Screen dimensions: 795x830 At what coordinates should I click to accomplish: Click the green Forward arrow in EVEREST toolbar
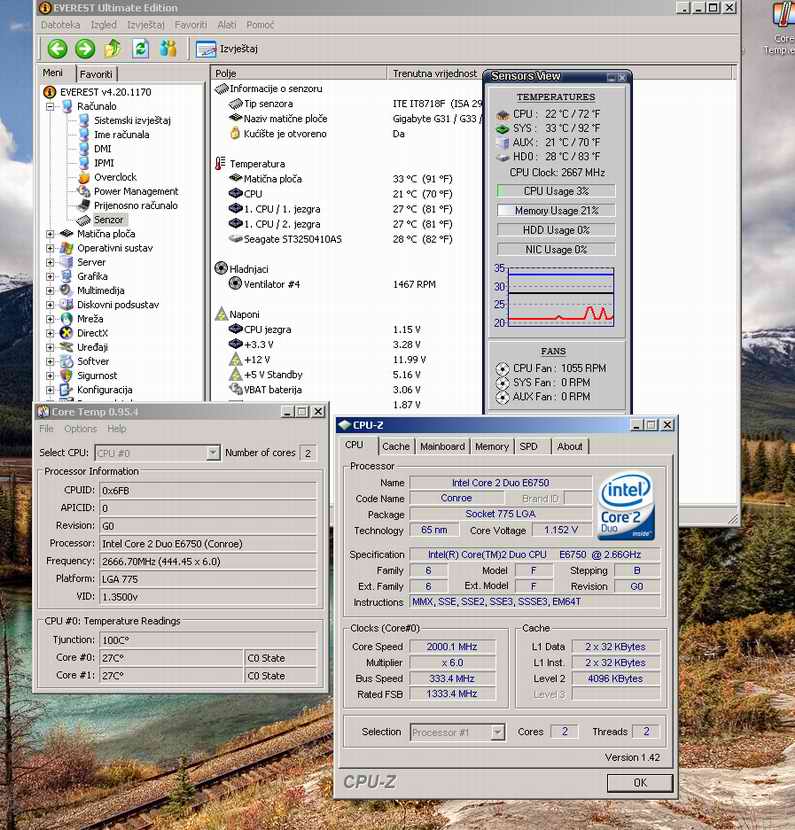point(85,48)
